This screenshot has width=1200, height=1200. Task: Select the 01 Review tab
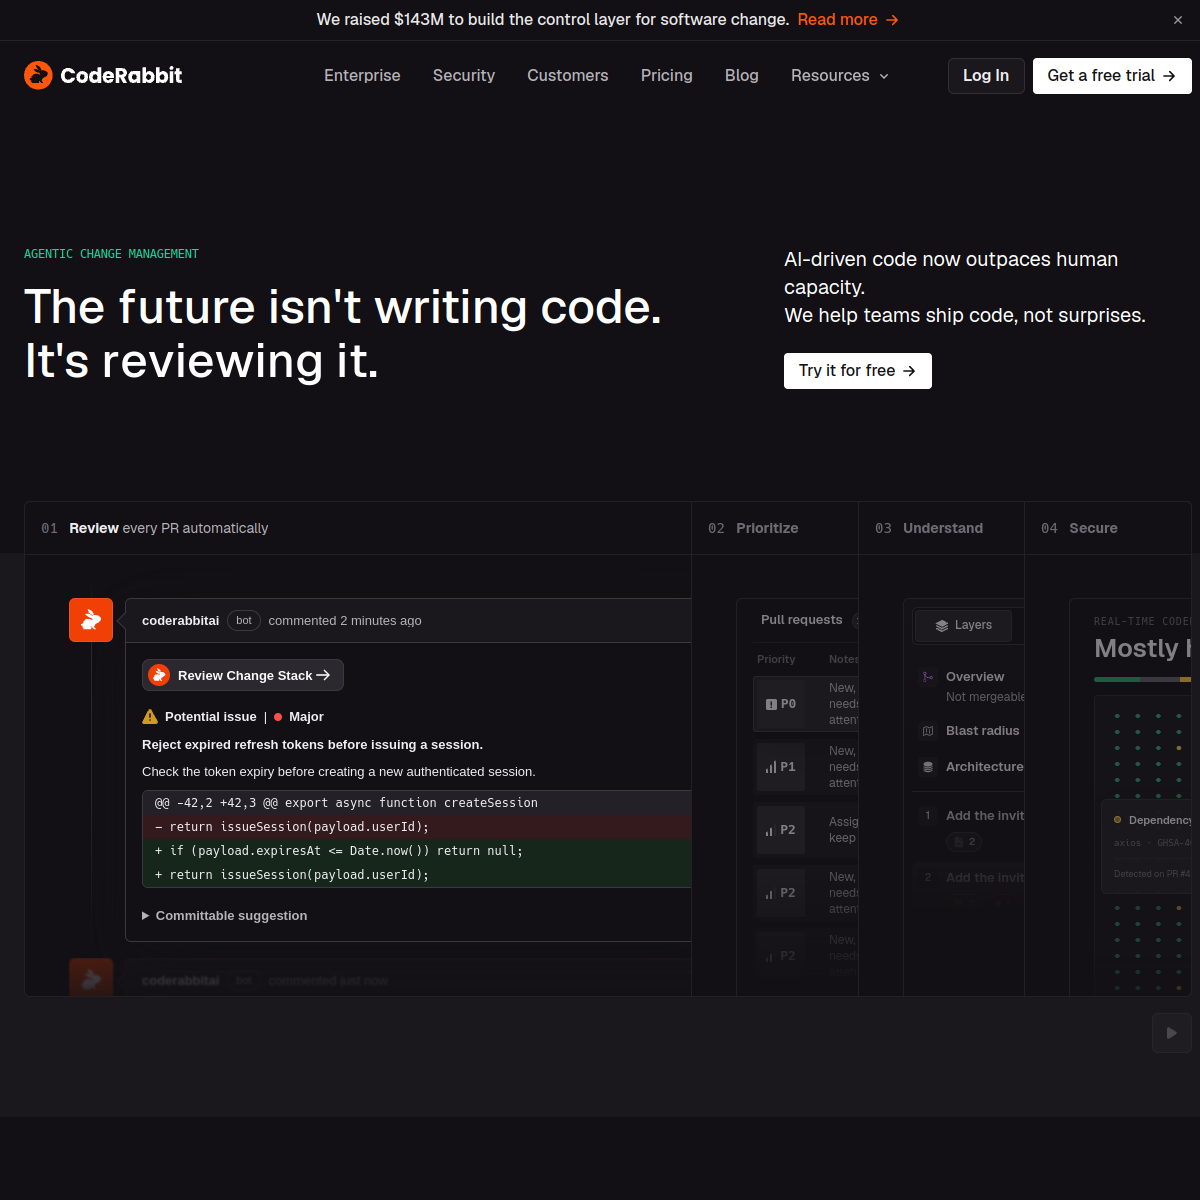pyautogui.click(x=358, y=528)
